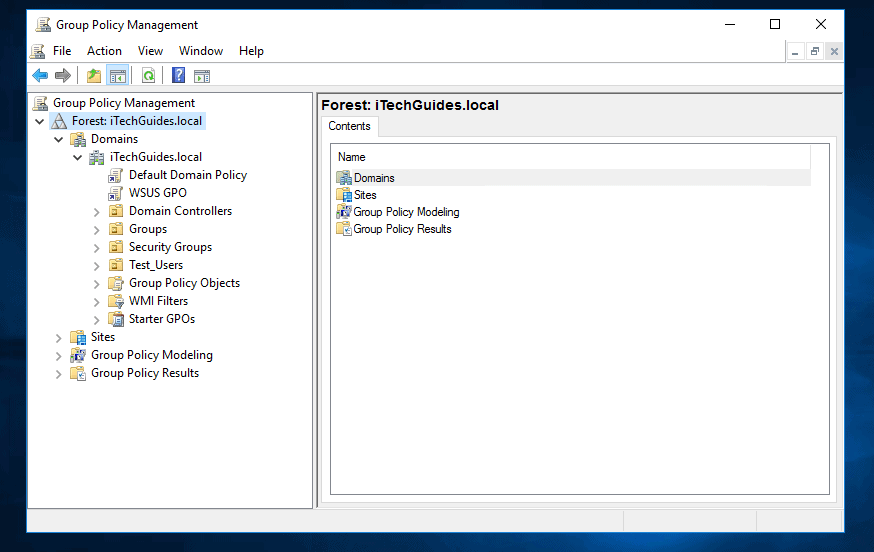The image size is (874, 552).
Task: Expand the Starter GPOs node
Action: click(x=96, y=319)
